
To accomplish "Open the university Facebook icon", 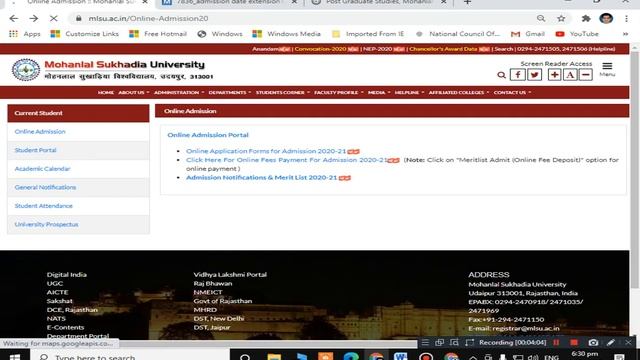I will tap(518, 75).
